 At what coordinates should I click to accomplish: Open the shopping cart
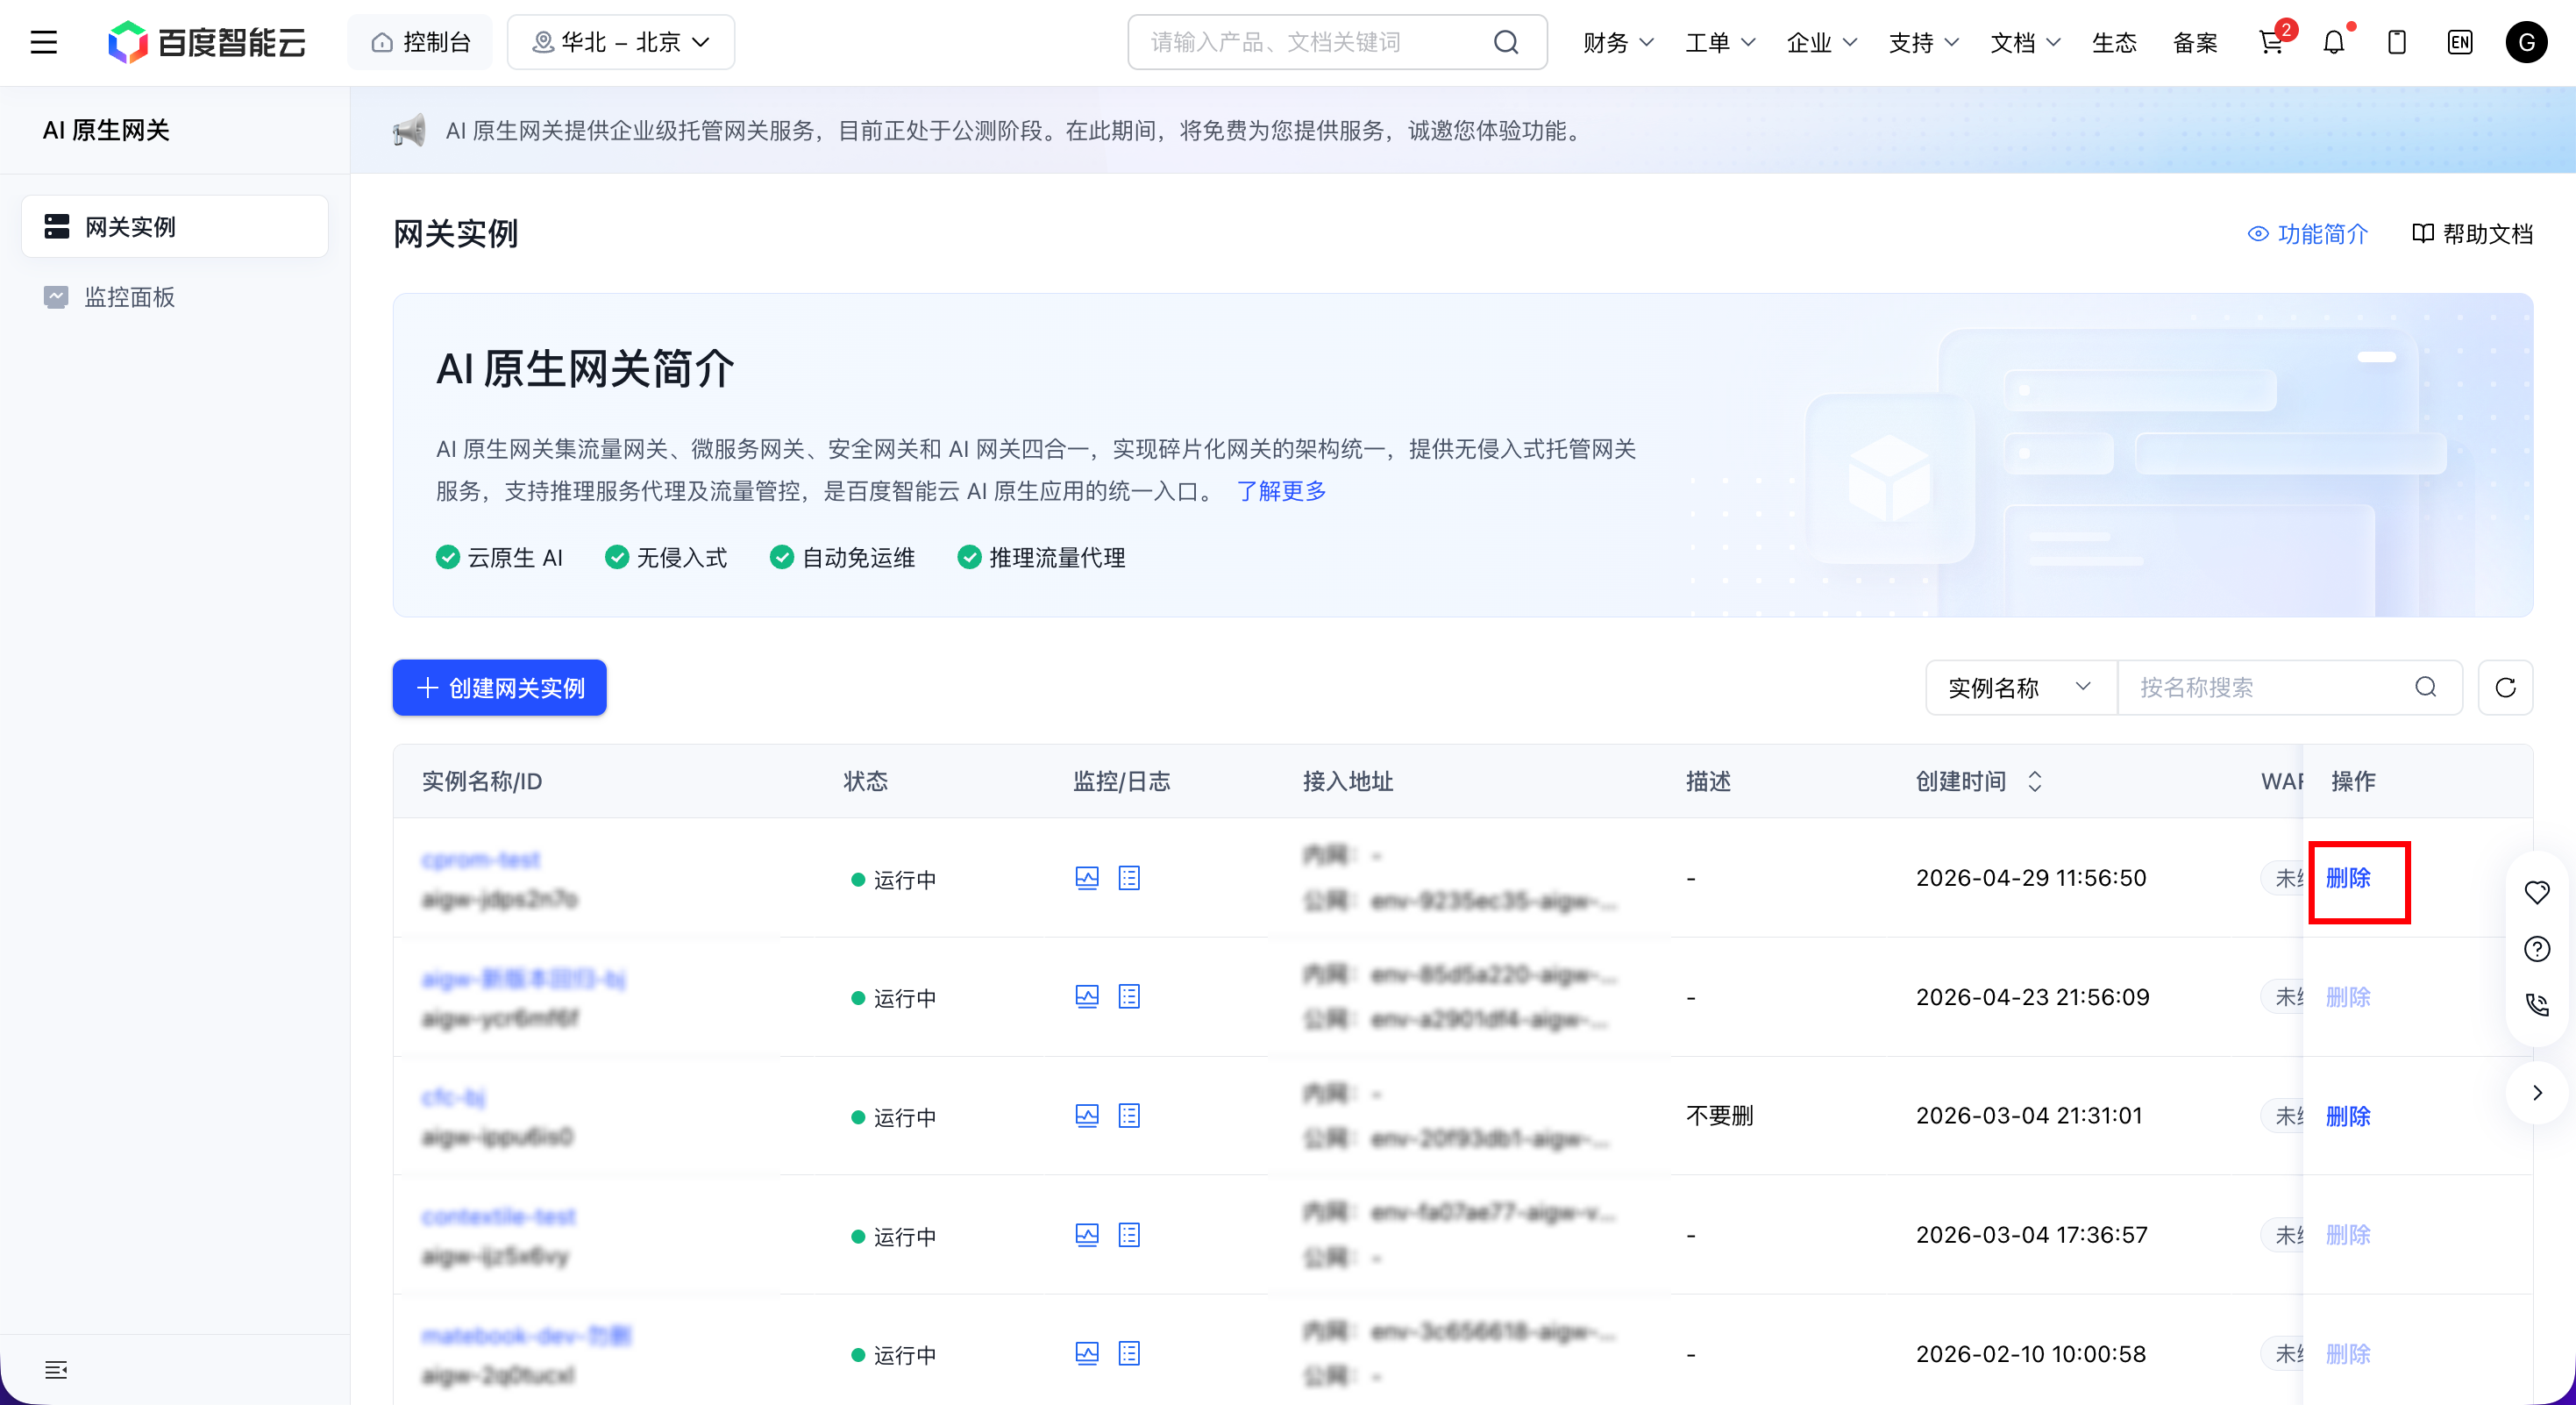[2271, 42]
